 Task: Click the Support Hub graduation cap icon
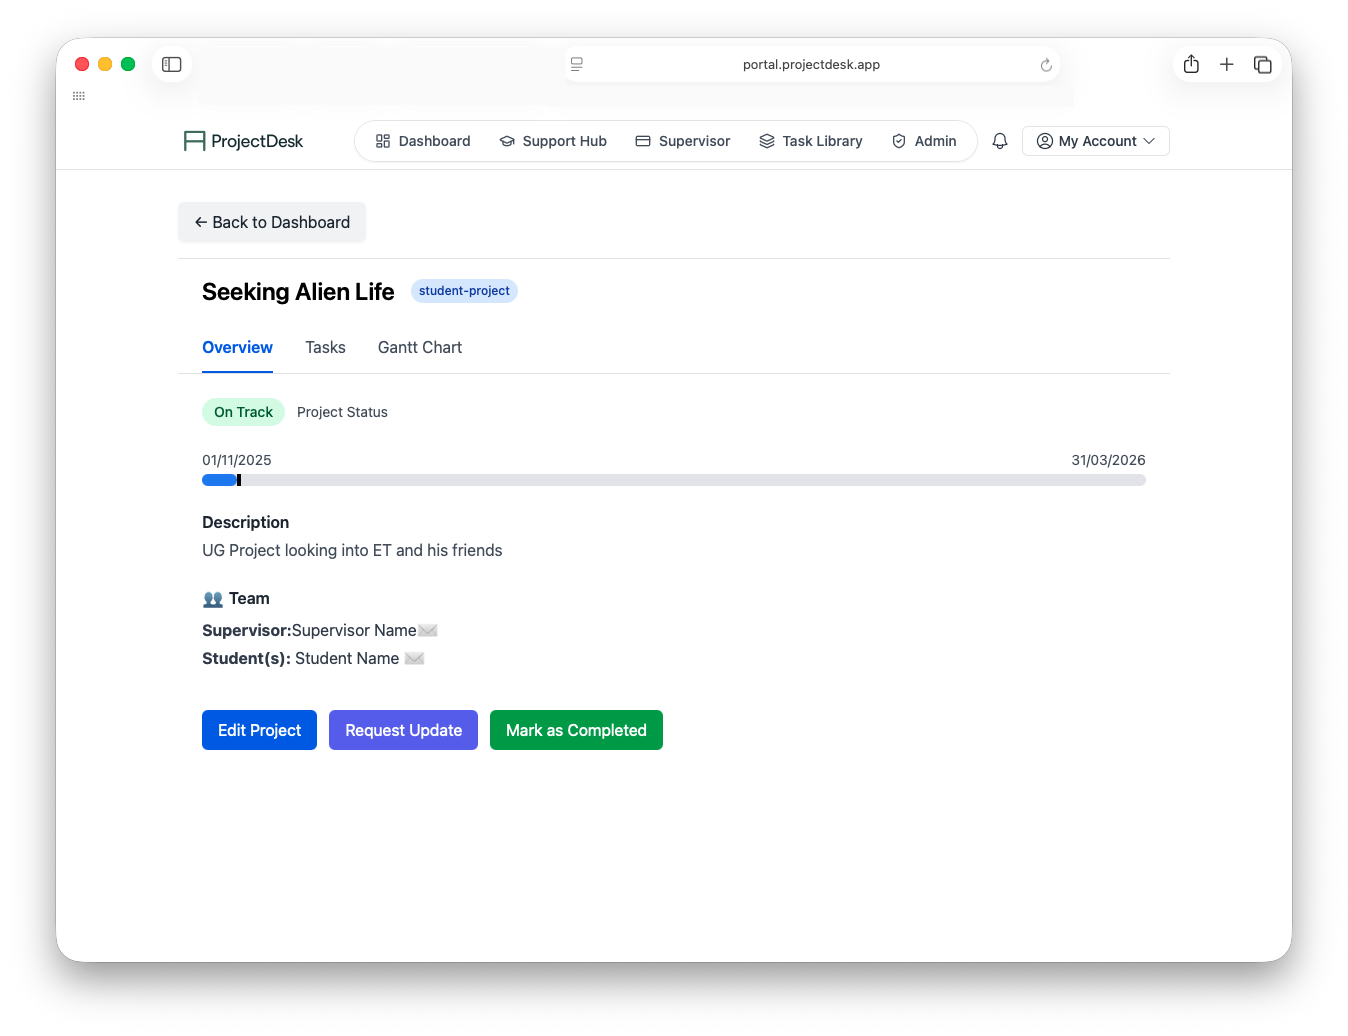point(507,141)
